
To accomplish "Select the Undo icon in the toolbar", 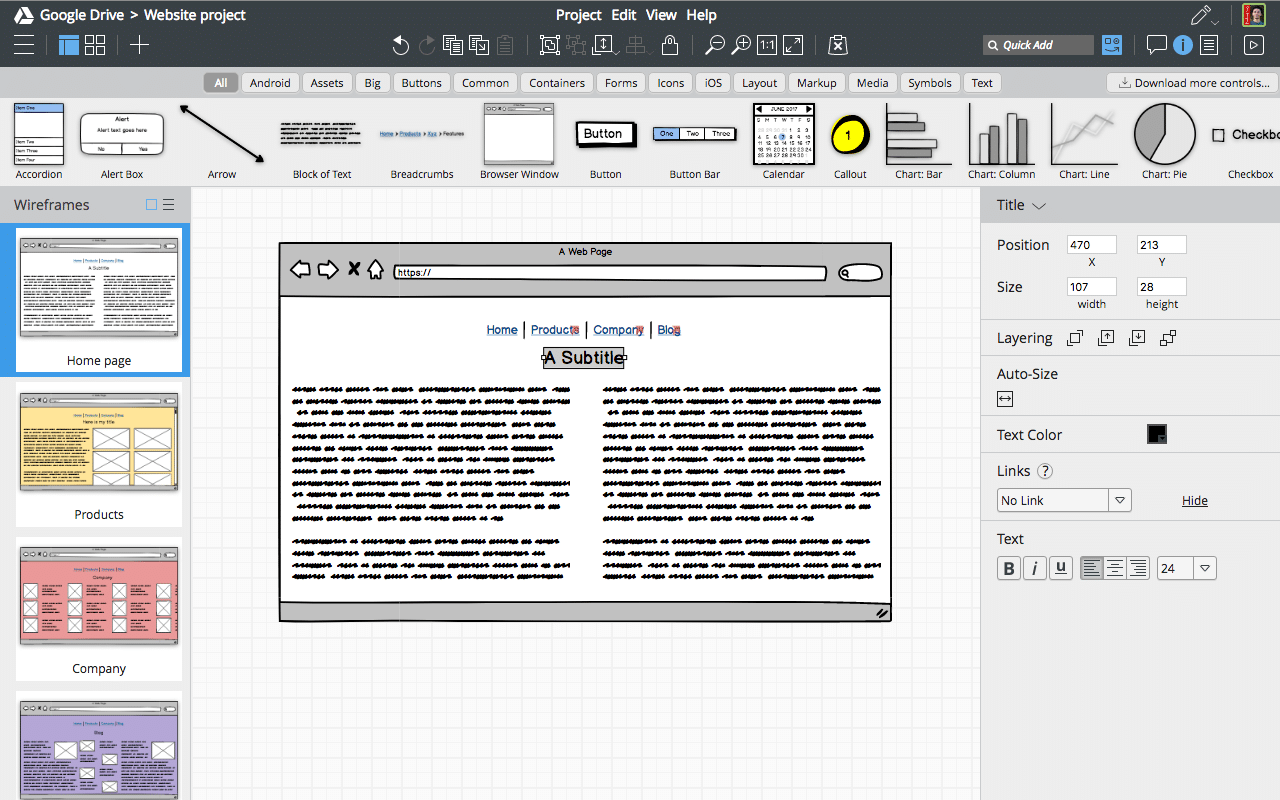I will pyautogui.click(x=400, y=44).
